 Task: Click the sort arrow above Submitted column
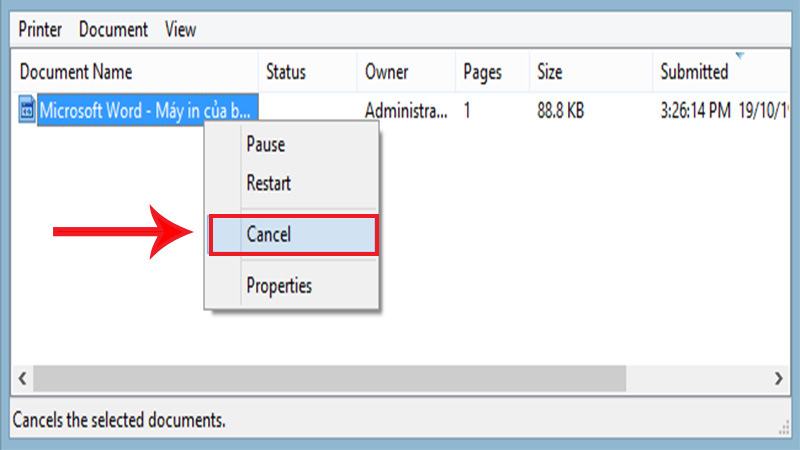point(740,55)
